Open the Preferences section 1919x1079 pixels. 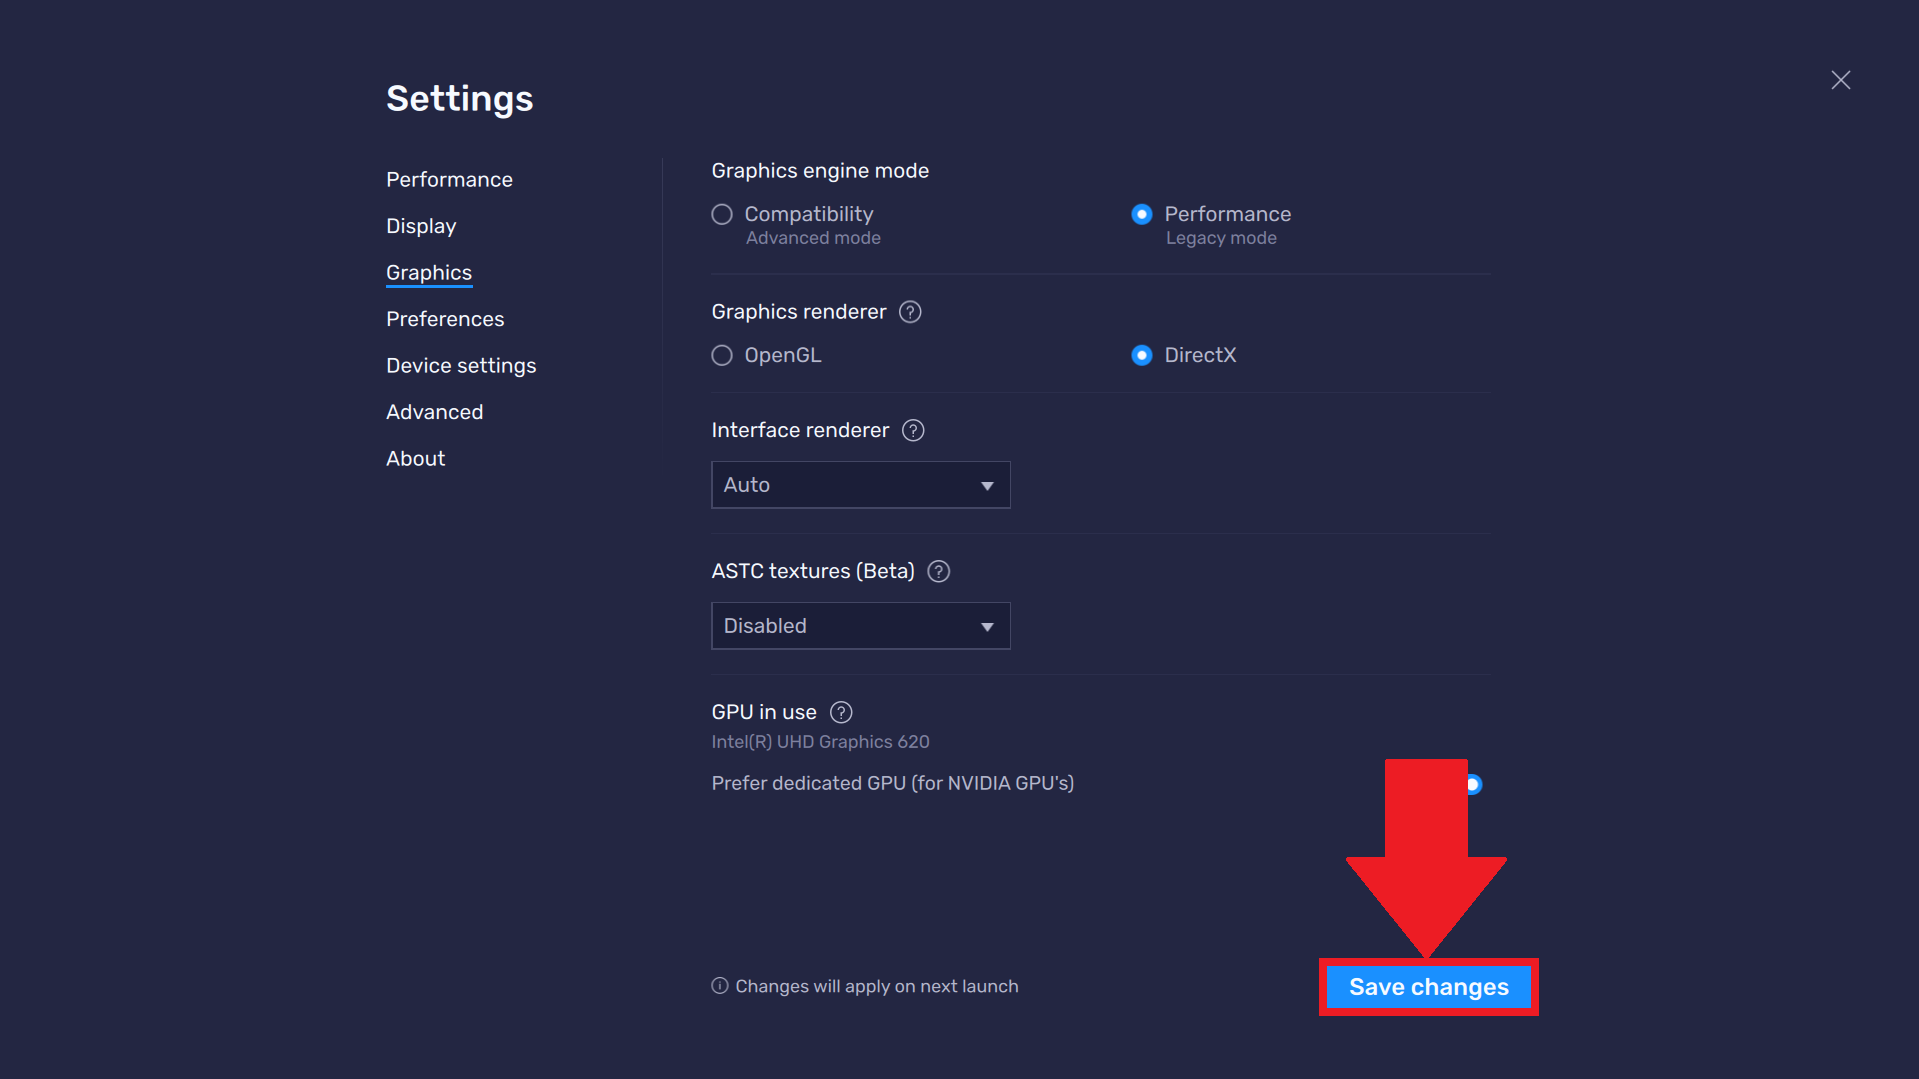(x=444, y=318)
